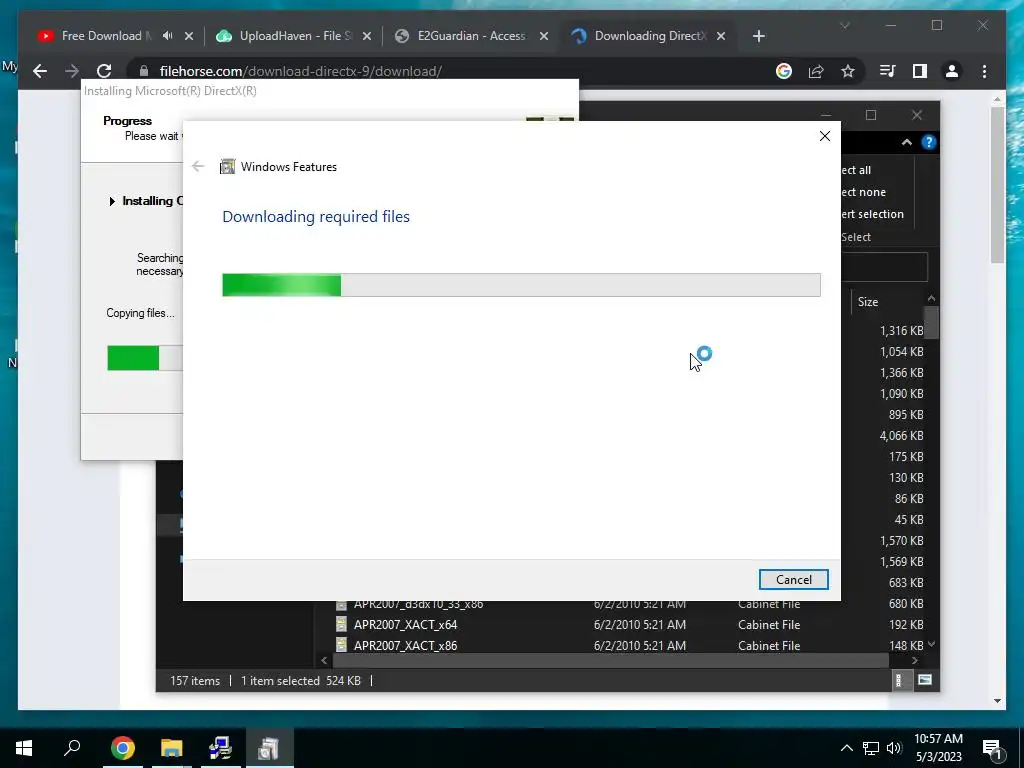Bookmark this page with the star
This screenshot has width=1024, height=768.
point(848,71)
